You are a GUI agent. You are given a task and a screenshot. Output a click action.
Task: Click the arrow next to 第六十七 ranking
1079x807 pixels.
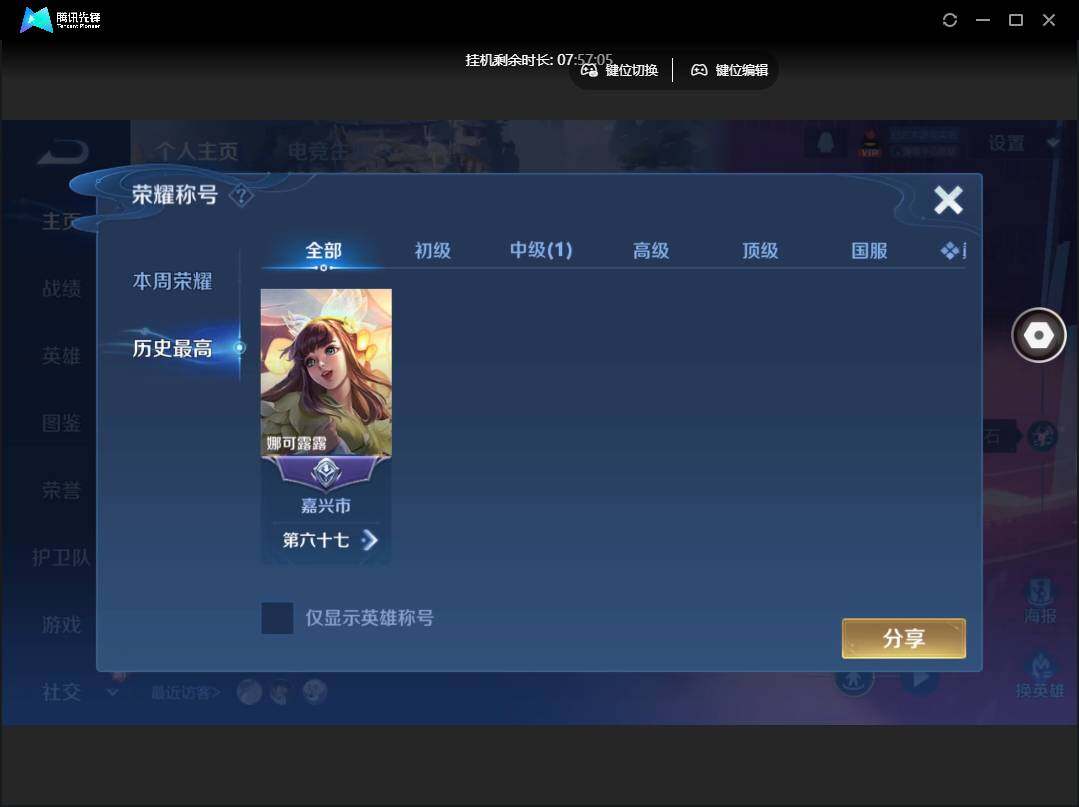click(x=370, y=540)
